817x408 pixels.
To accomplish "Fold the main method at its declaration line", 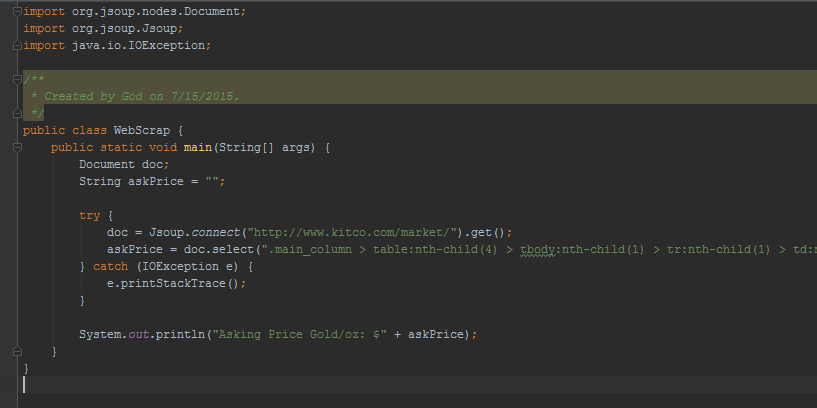I will pyautogui.click(x=18, y=147).
